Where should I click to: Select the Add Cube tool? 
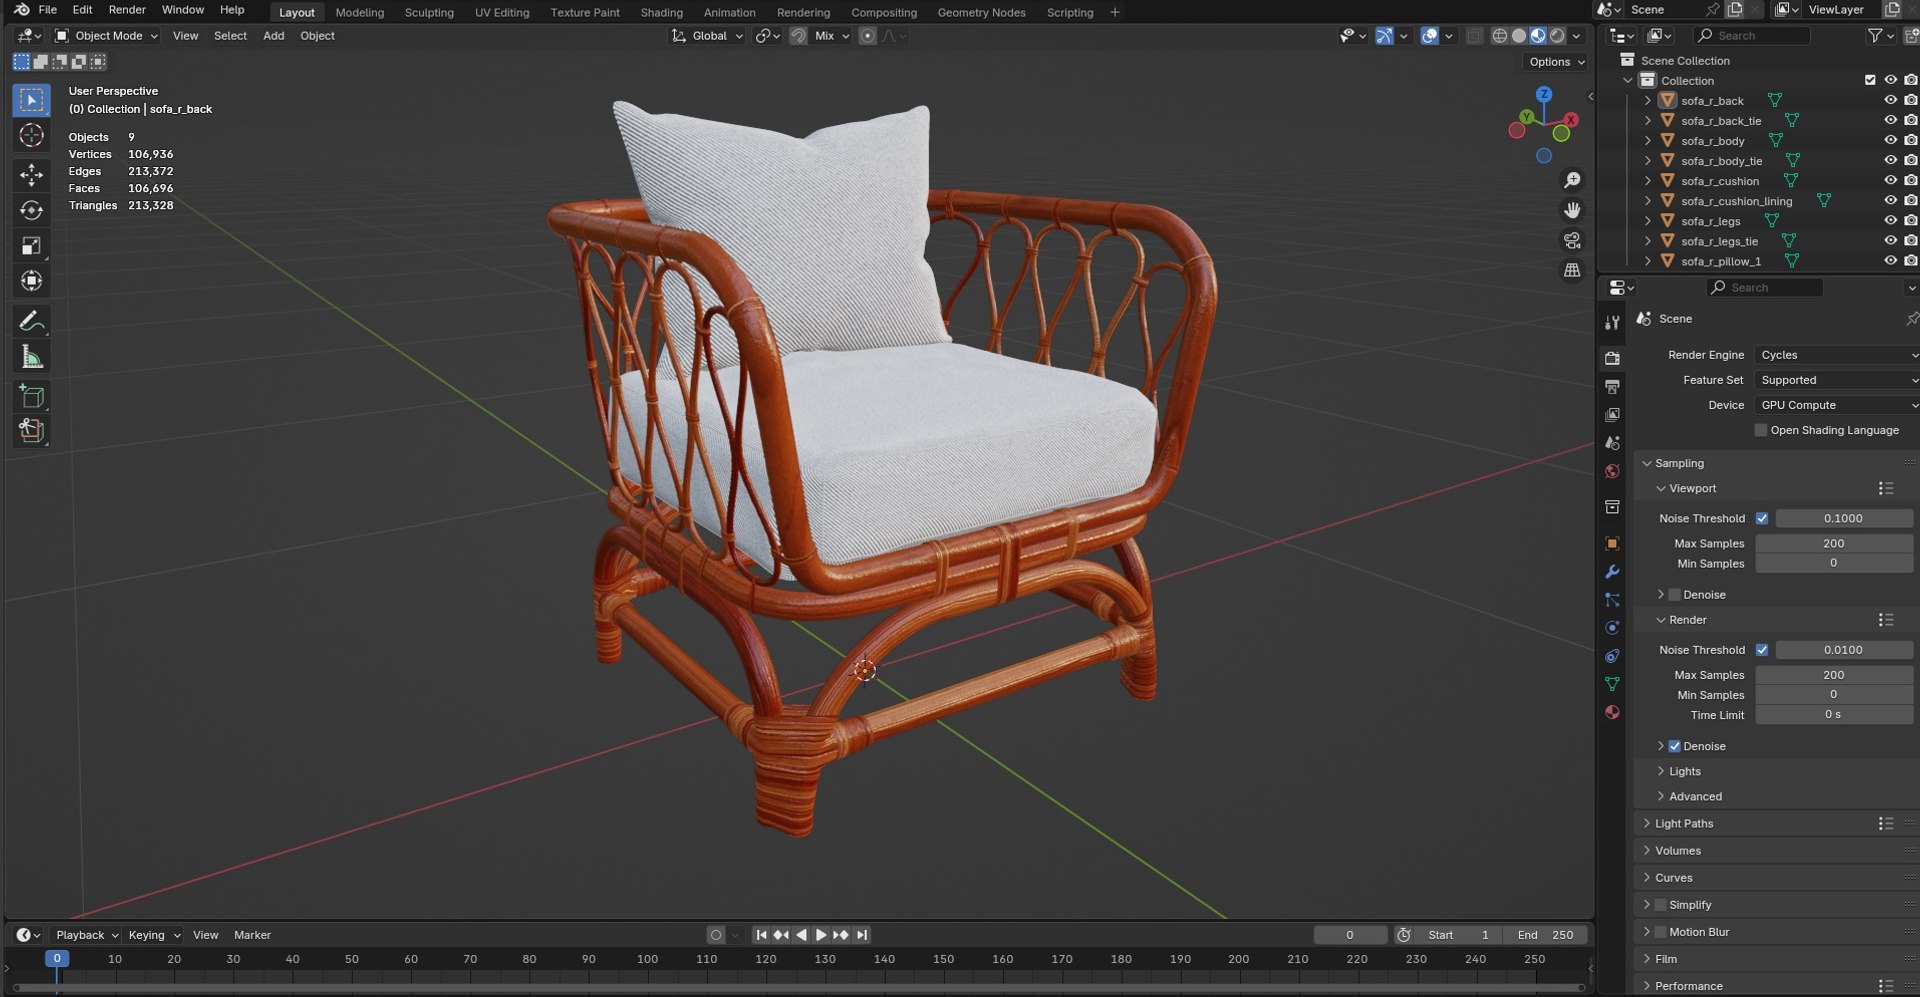[x=31, y=396]
